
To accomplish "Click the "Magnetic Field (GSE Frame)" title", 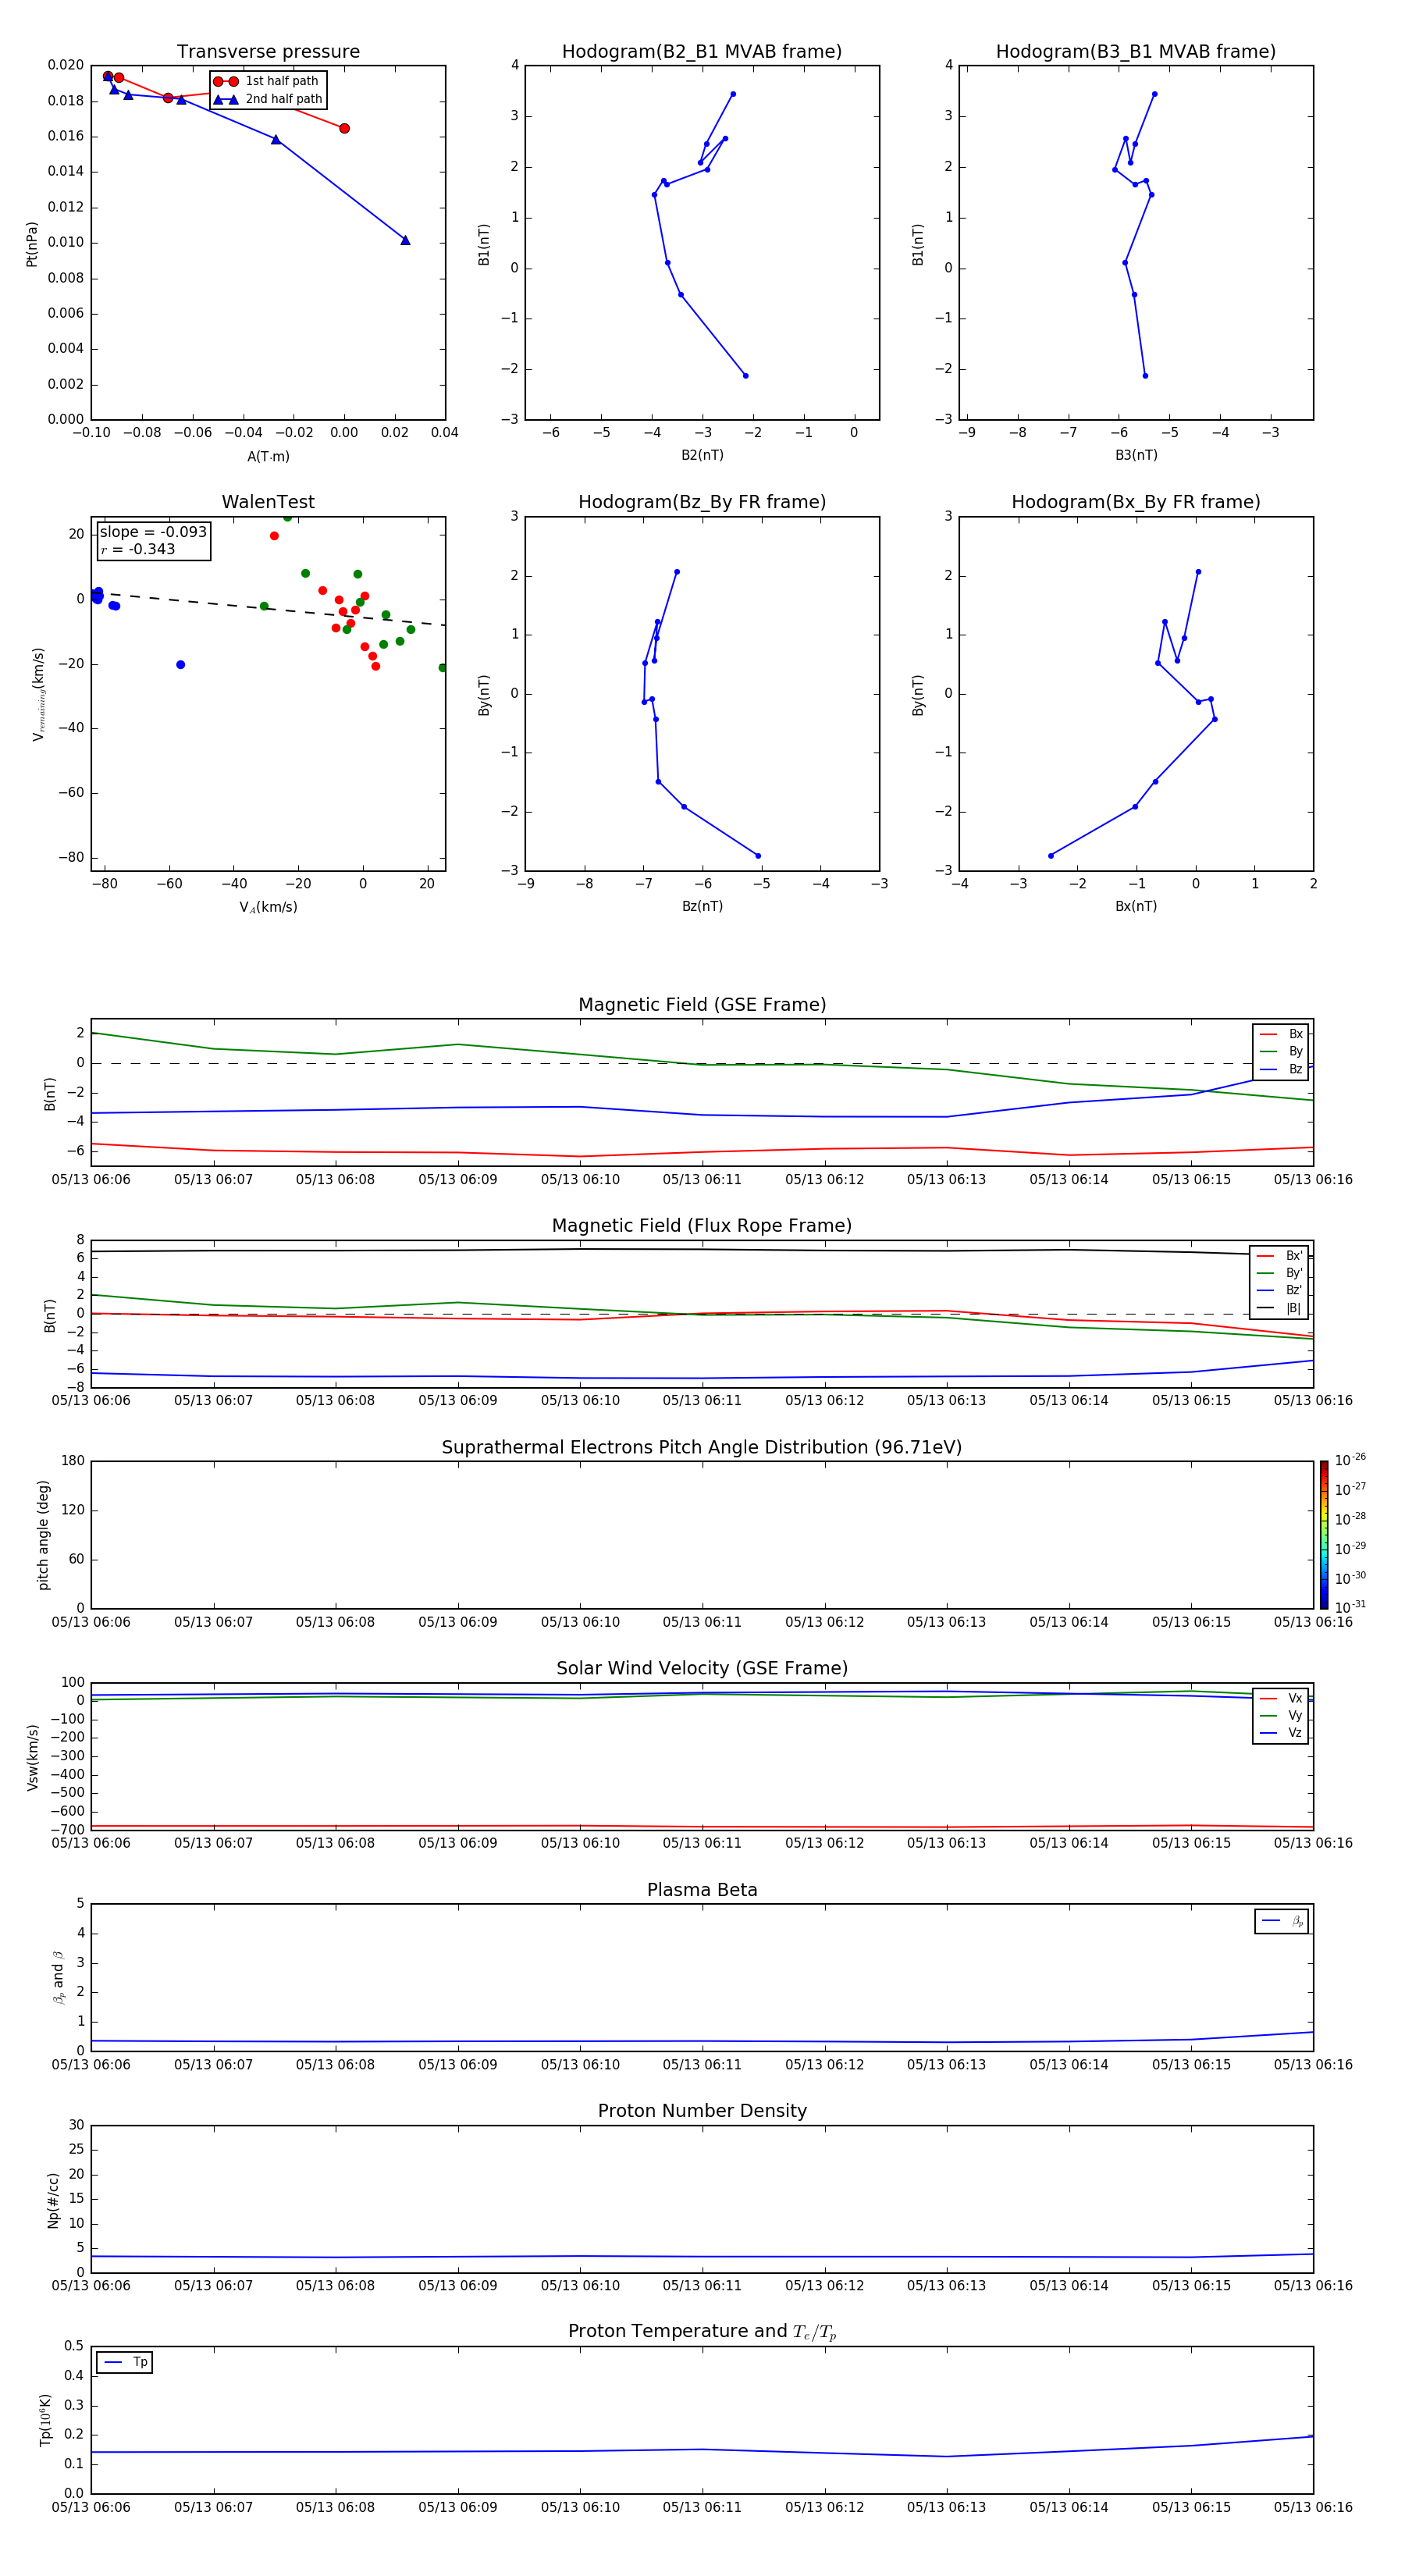I will [x=702, y=1004].
